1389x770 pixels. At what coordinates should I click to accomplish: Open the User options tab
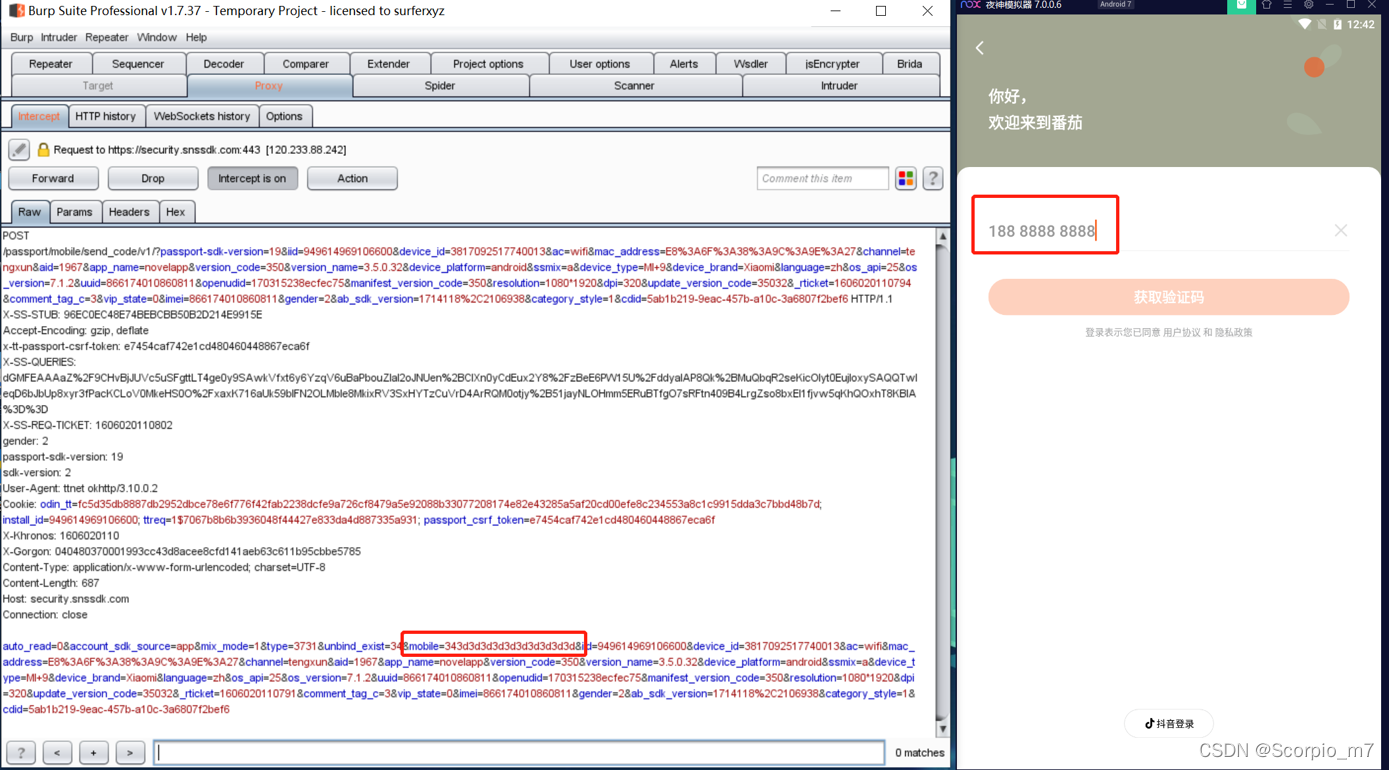(600, 64)
